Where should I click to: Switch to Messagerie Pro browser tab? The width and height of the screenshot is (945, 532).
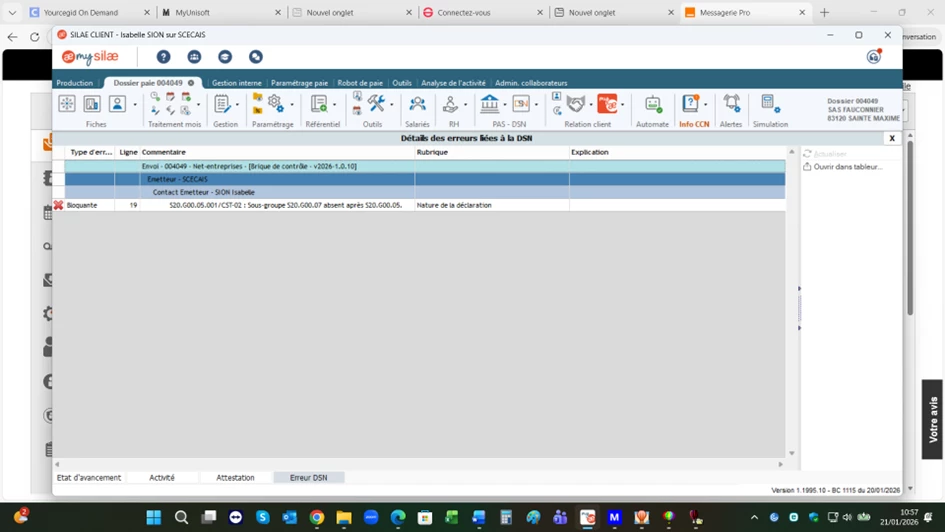point(746,12)
